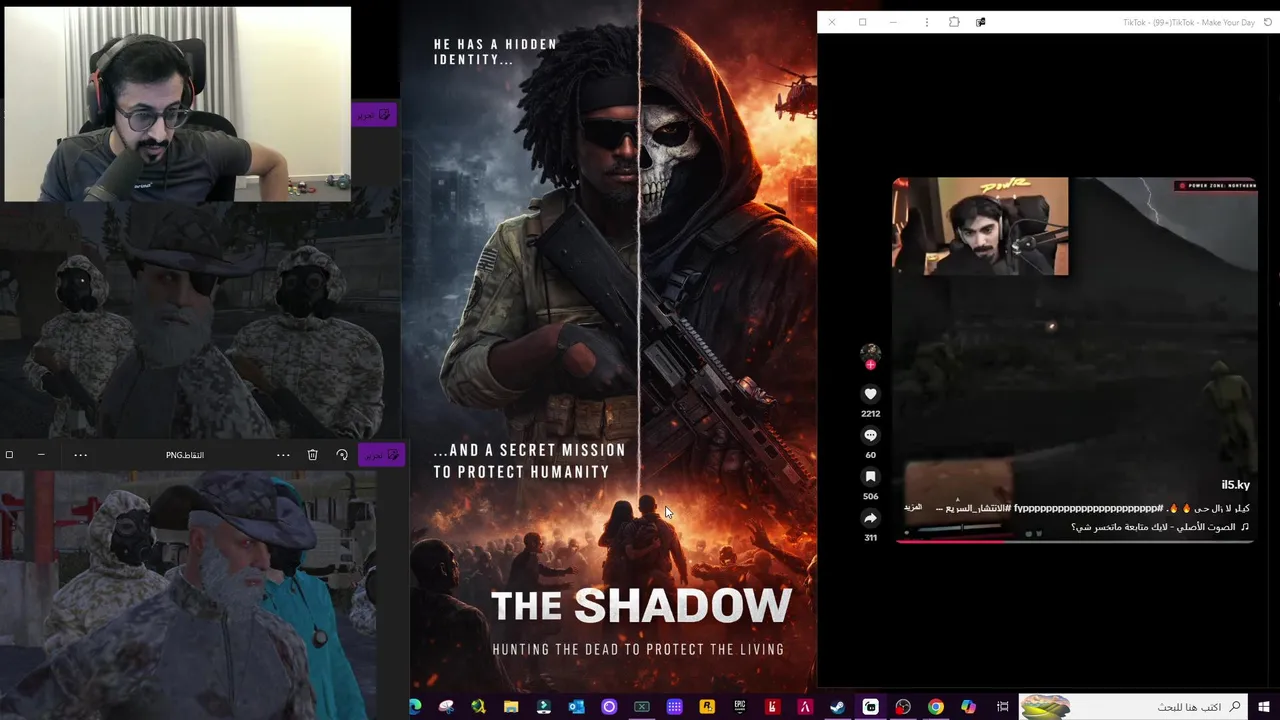Image resolution: width=1280 pixels, height=720 pixels.
Task: Open TikTok comments bubble icon
Action: 870,435
